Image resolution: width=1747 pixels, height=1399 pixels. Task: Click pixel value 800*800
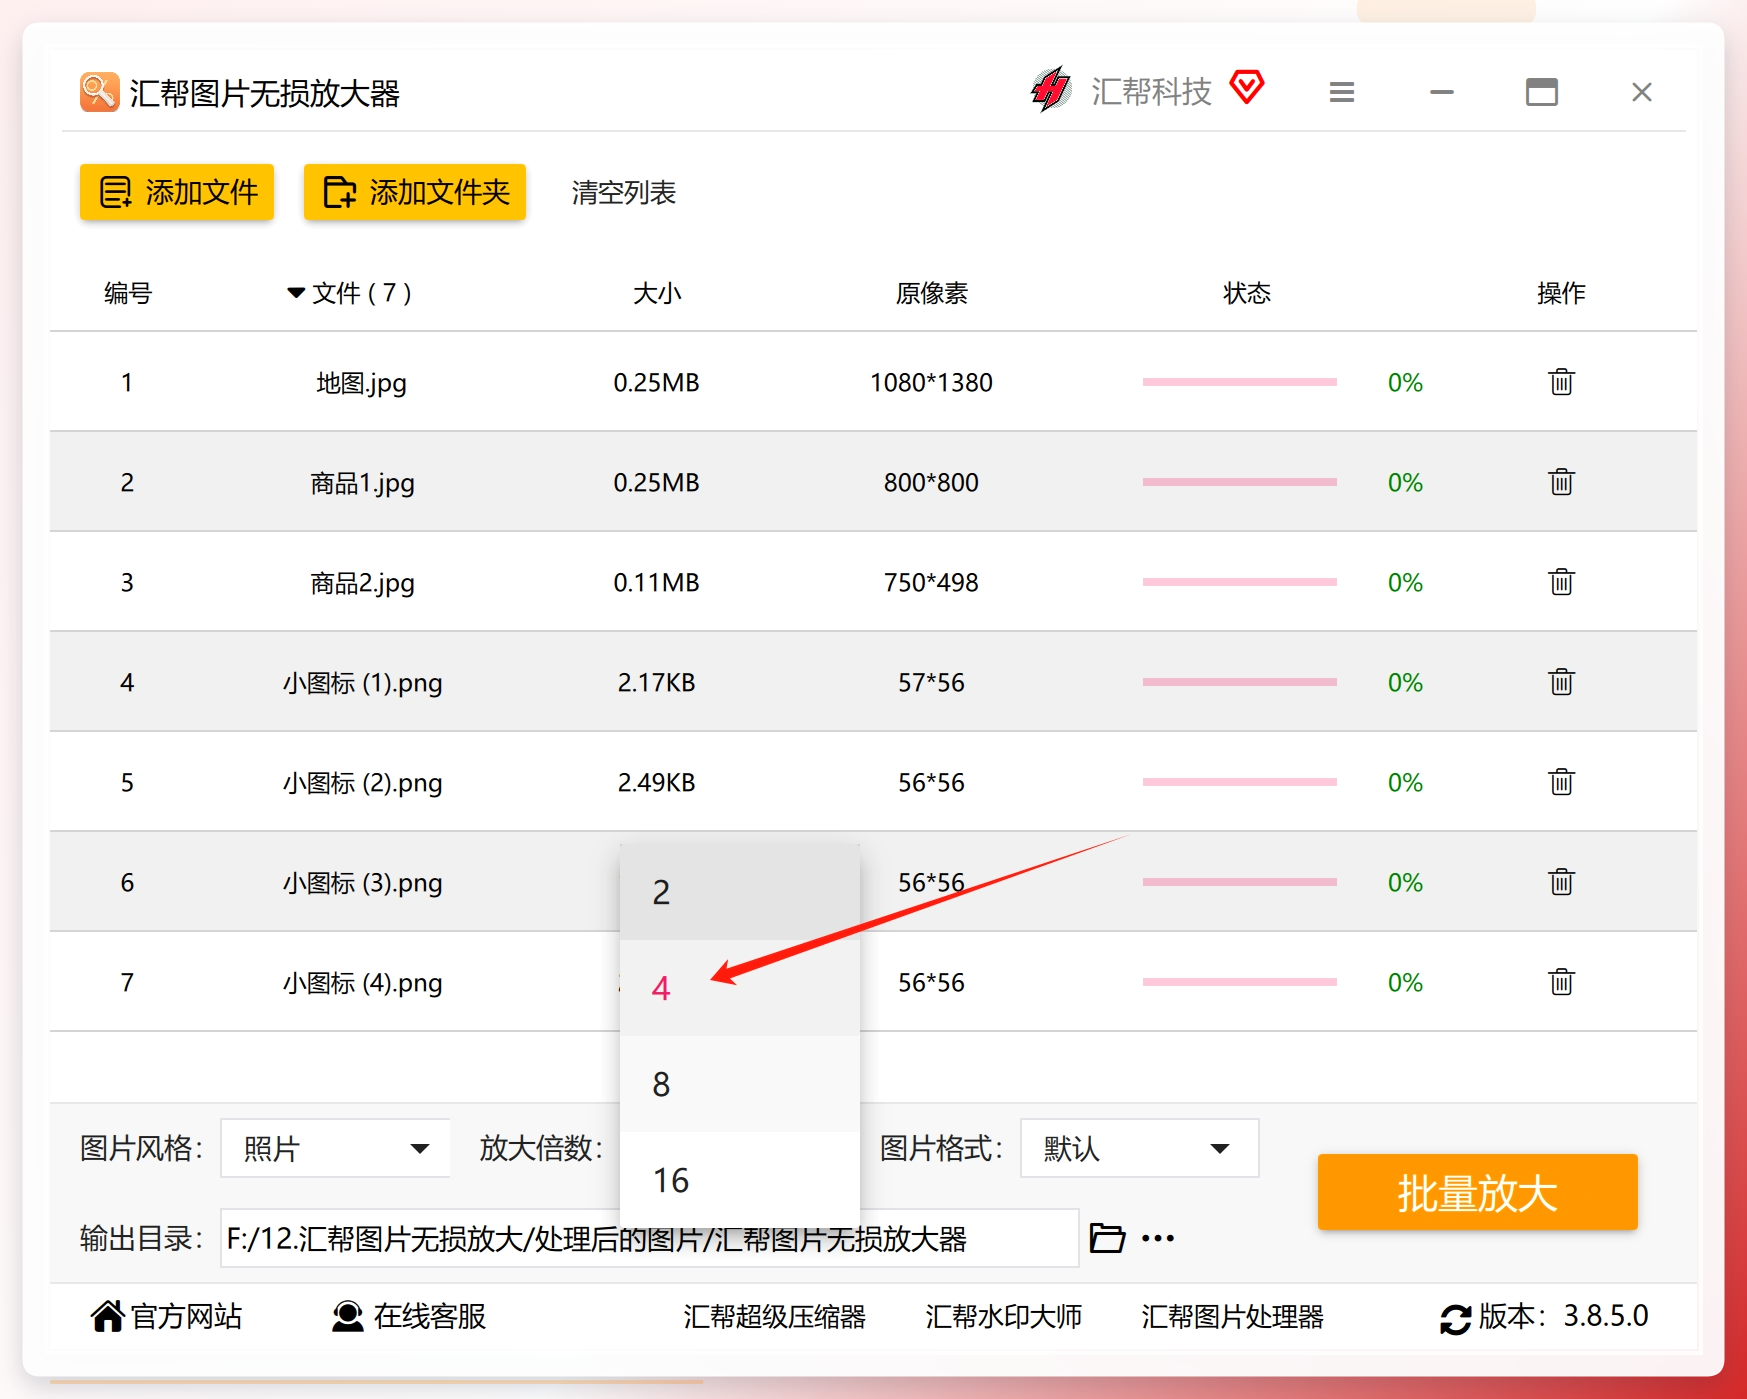coord(931,482)
